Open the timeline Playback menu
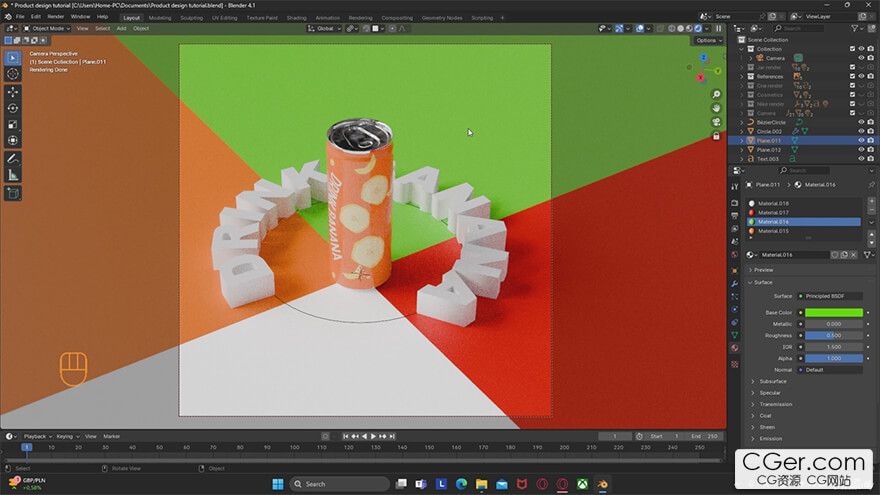 (37, 436)
